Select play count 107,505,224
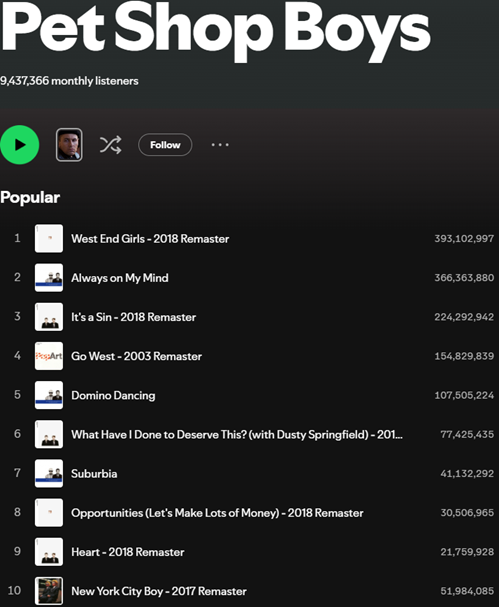Image resolution: width=499 pixels, height=607 pixels. coord(464,395)
